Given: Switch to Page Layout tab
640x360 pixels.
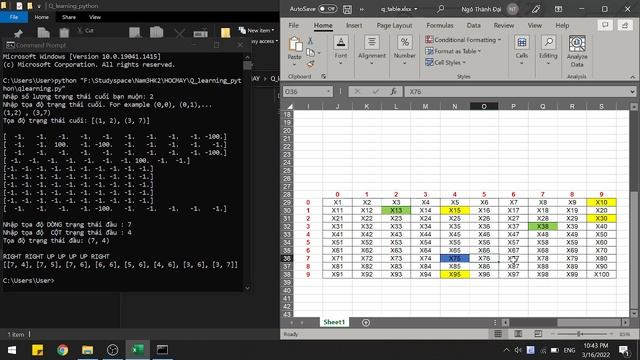Looking at the screenshot, I should [x=394, y=25].
